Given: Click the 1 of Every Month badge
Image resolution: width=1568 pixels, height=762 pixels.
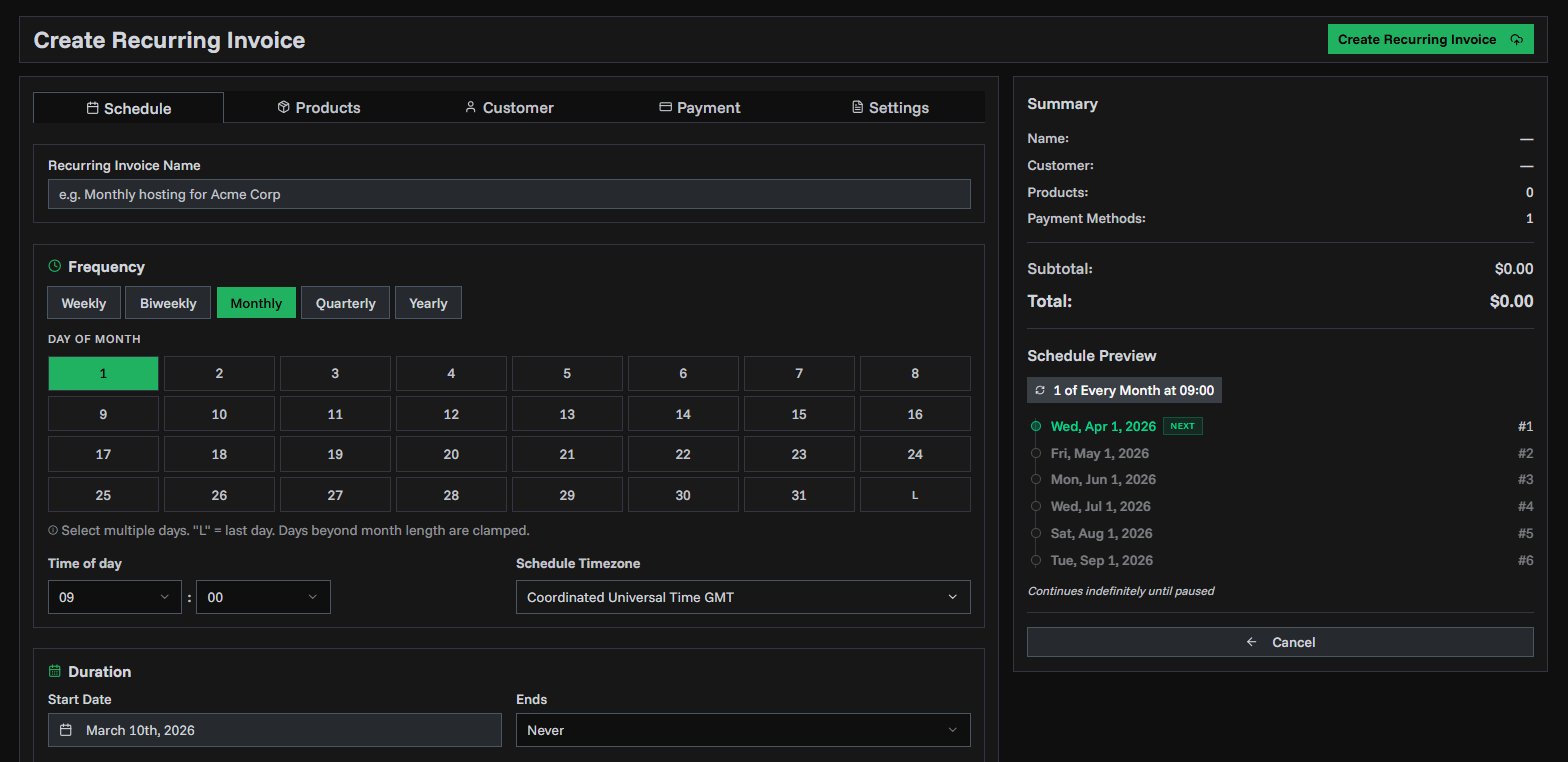Looking at the screenshot, I should point(1124,390).
